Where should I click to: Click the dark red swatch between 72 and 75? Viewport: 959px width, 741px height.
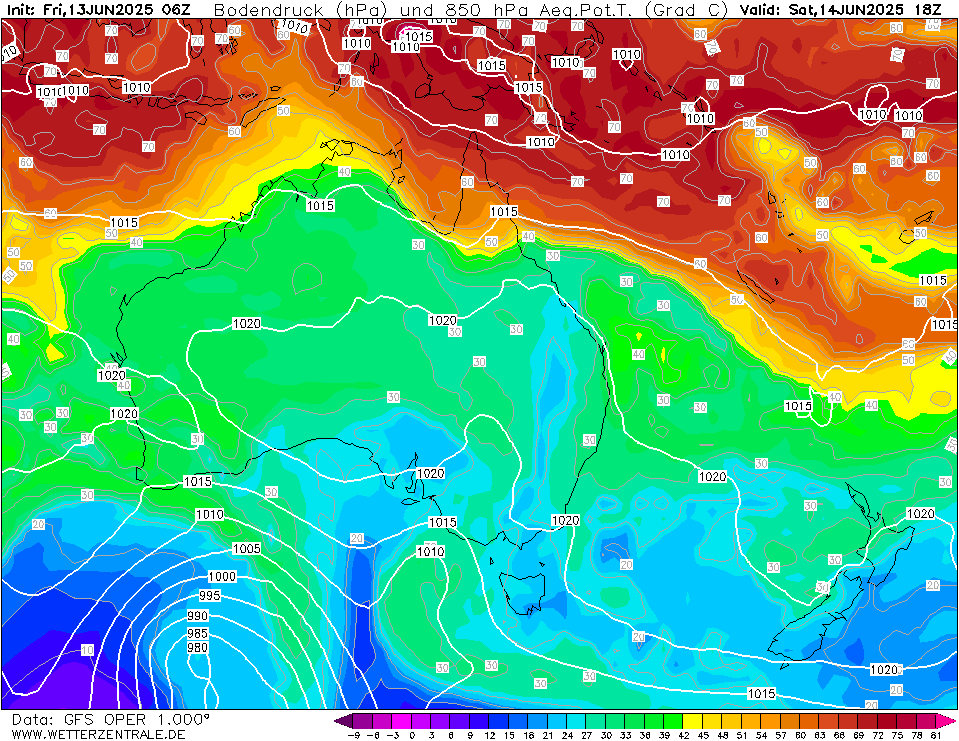(x=887, y=720)
